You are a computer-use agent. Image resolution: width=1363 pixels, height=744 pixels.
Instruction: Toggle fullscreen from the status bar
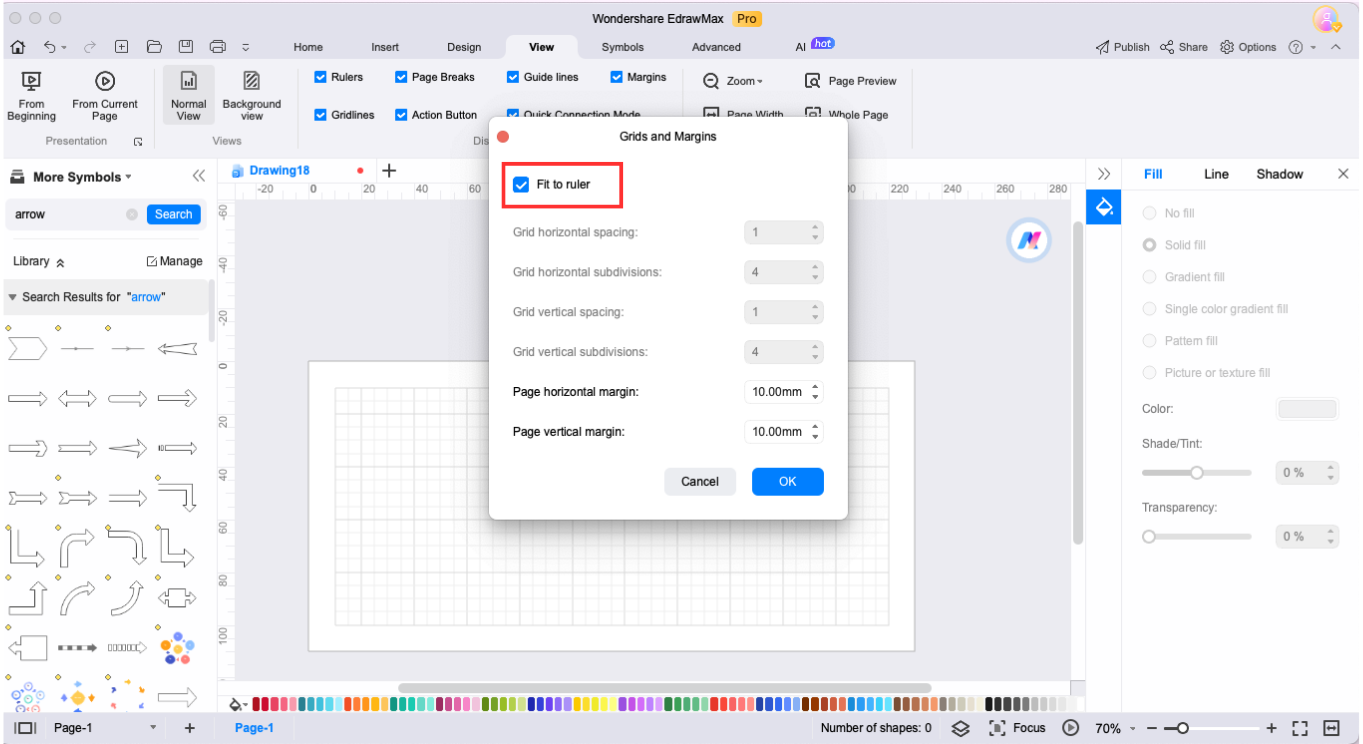1300,728
